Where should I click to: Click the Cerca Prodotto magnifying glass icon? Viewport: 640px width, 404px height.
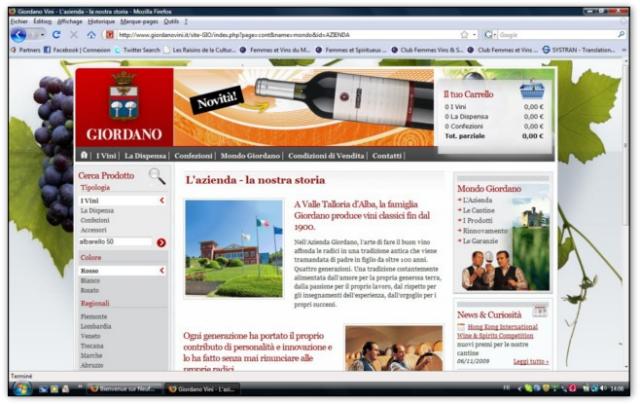click(x=157, y=176)
